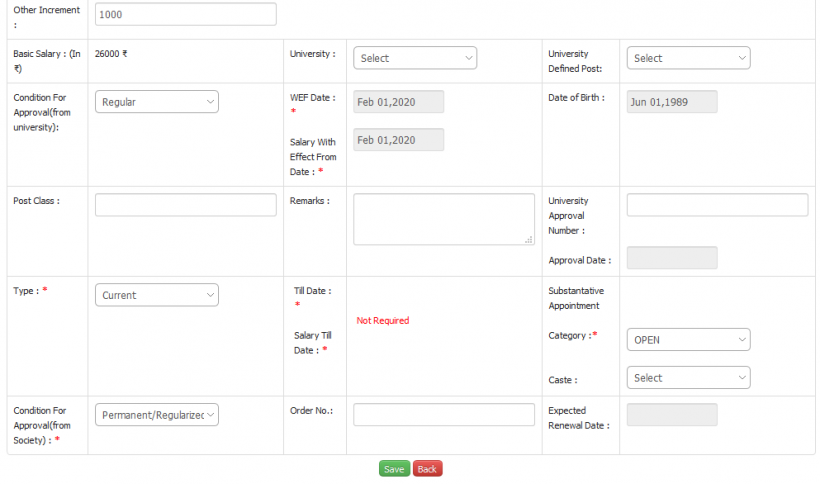Viewport: 820px width, 484px height.
Task: Open the Caste dropdown
Action: 688,378
